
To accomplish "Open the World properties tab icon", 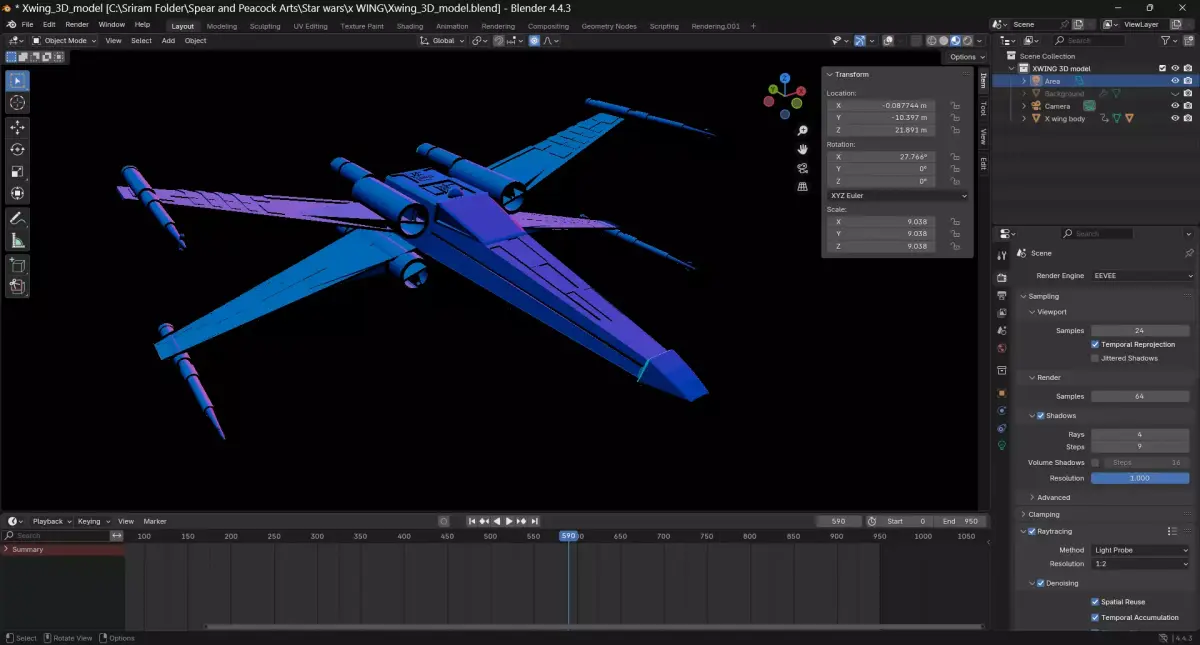I will (1001, 348).
